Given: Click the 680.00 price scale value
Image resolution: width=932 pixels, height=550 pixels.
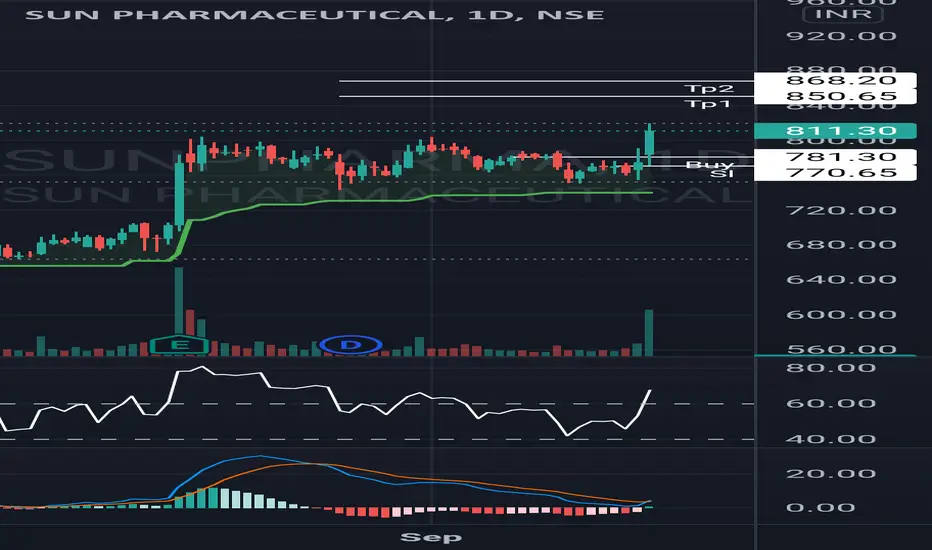Looking at the screenshot, I should pos(841,245).
